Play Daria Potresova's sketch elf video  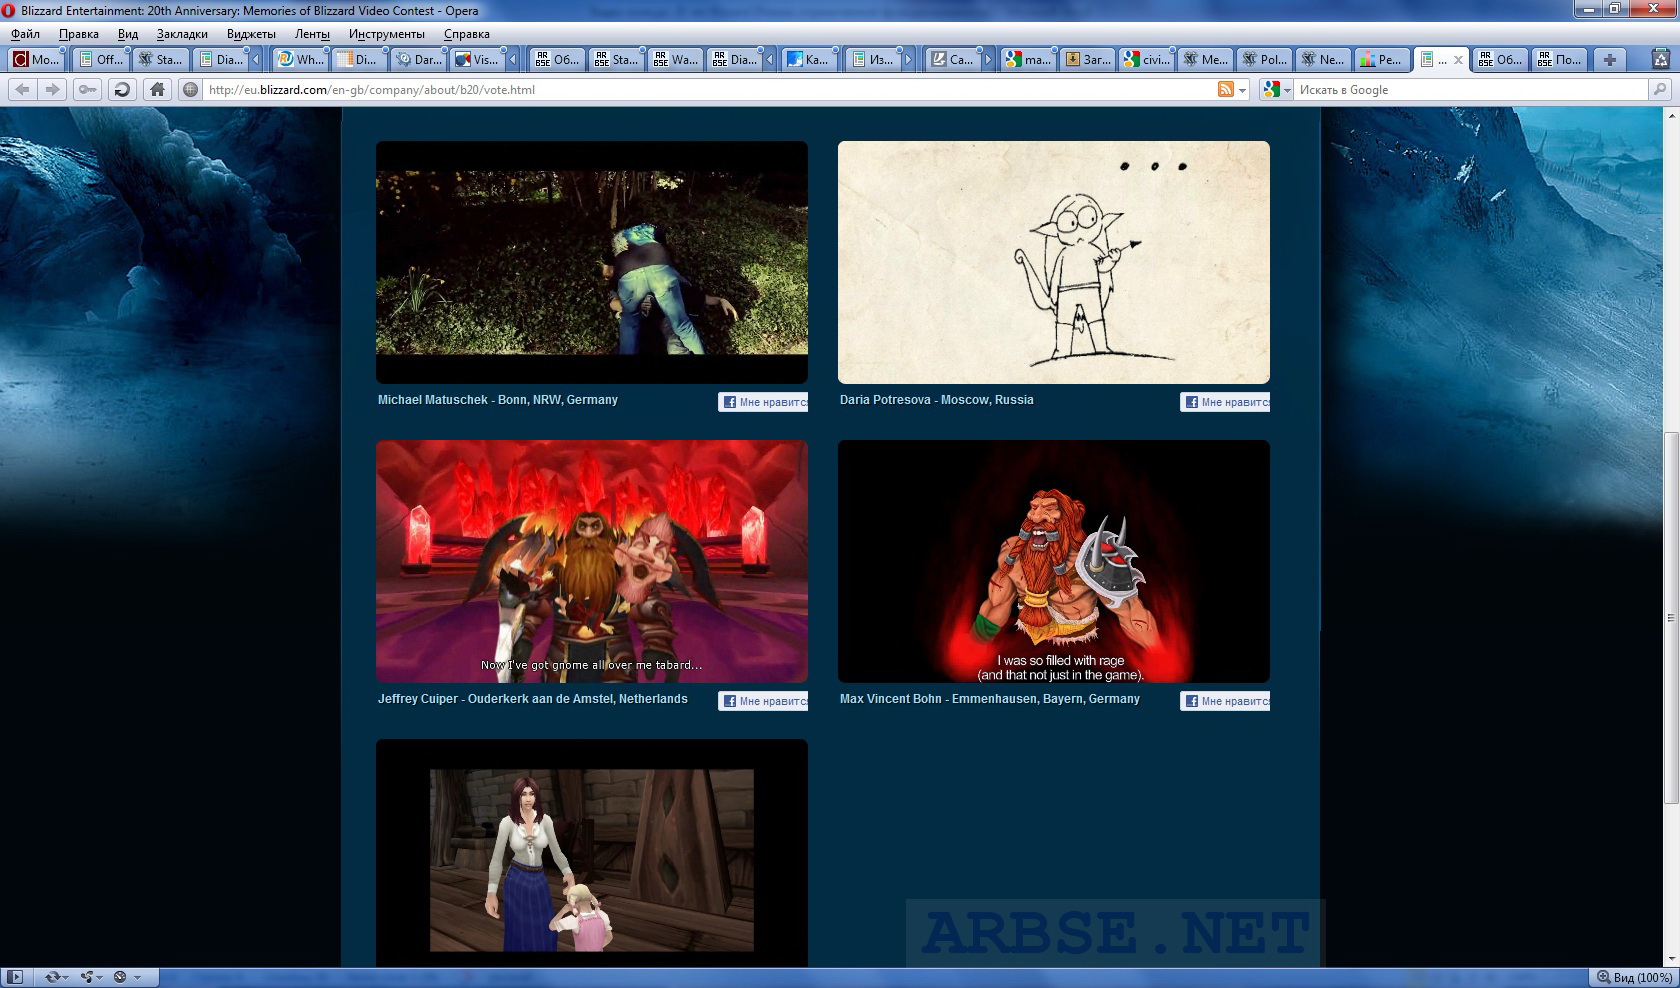coord(1054,262)
